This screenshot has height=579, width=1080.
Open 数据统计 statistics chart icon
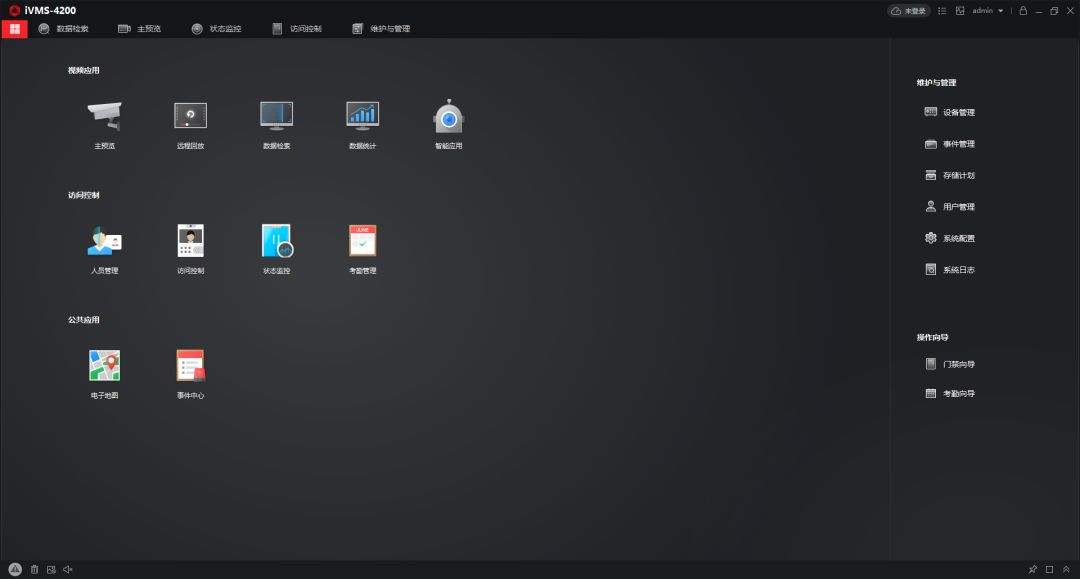(362, 117)
